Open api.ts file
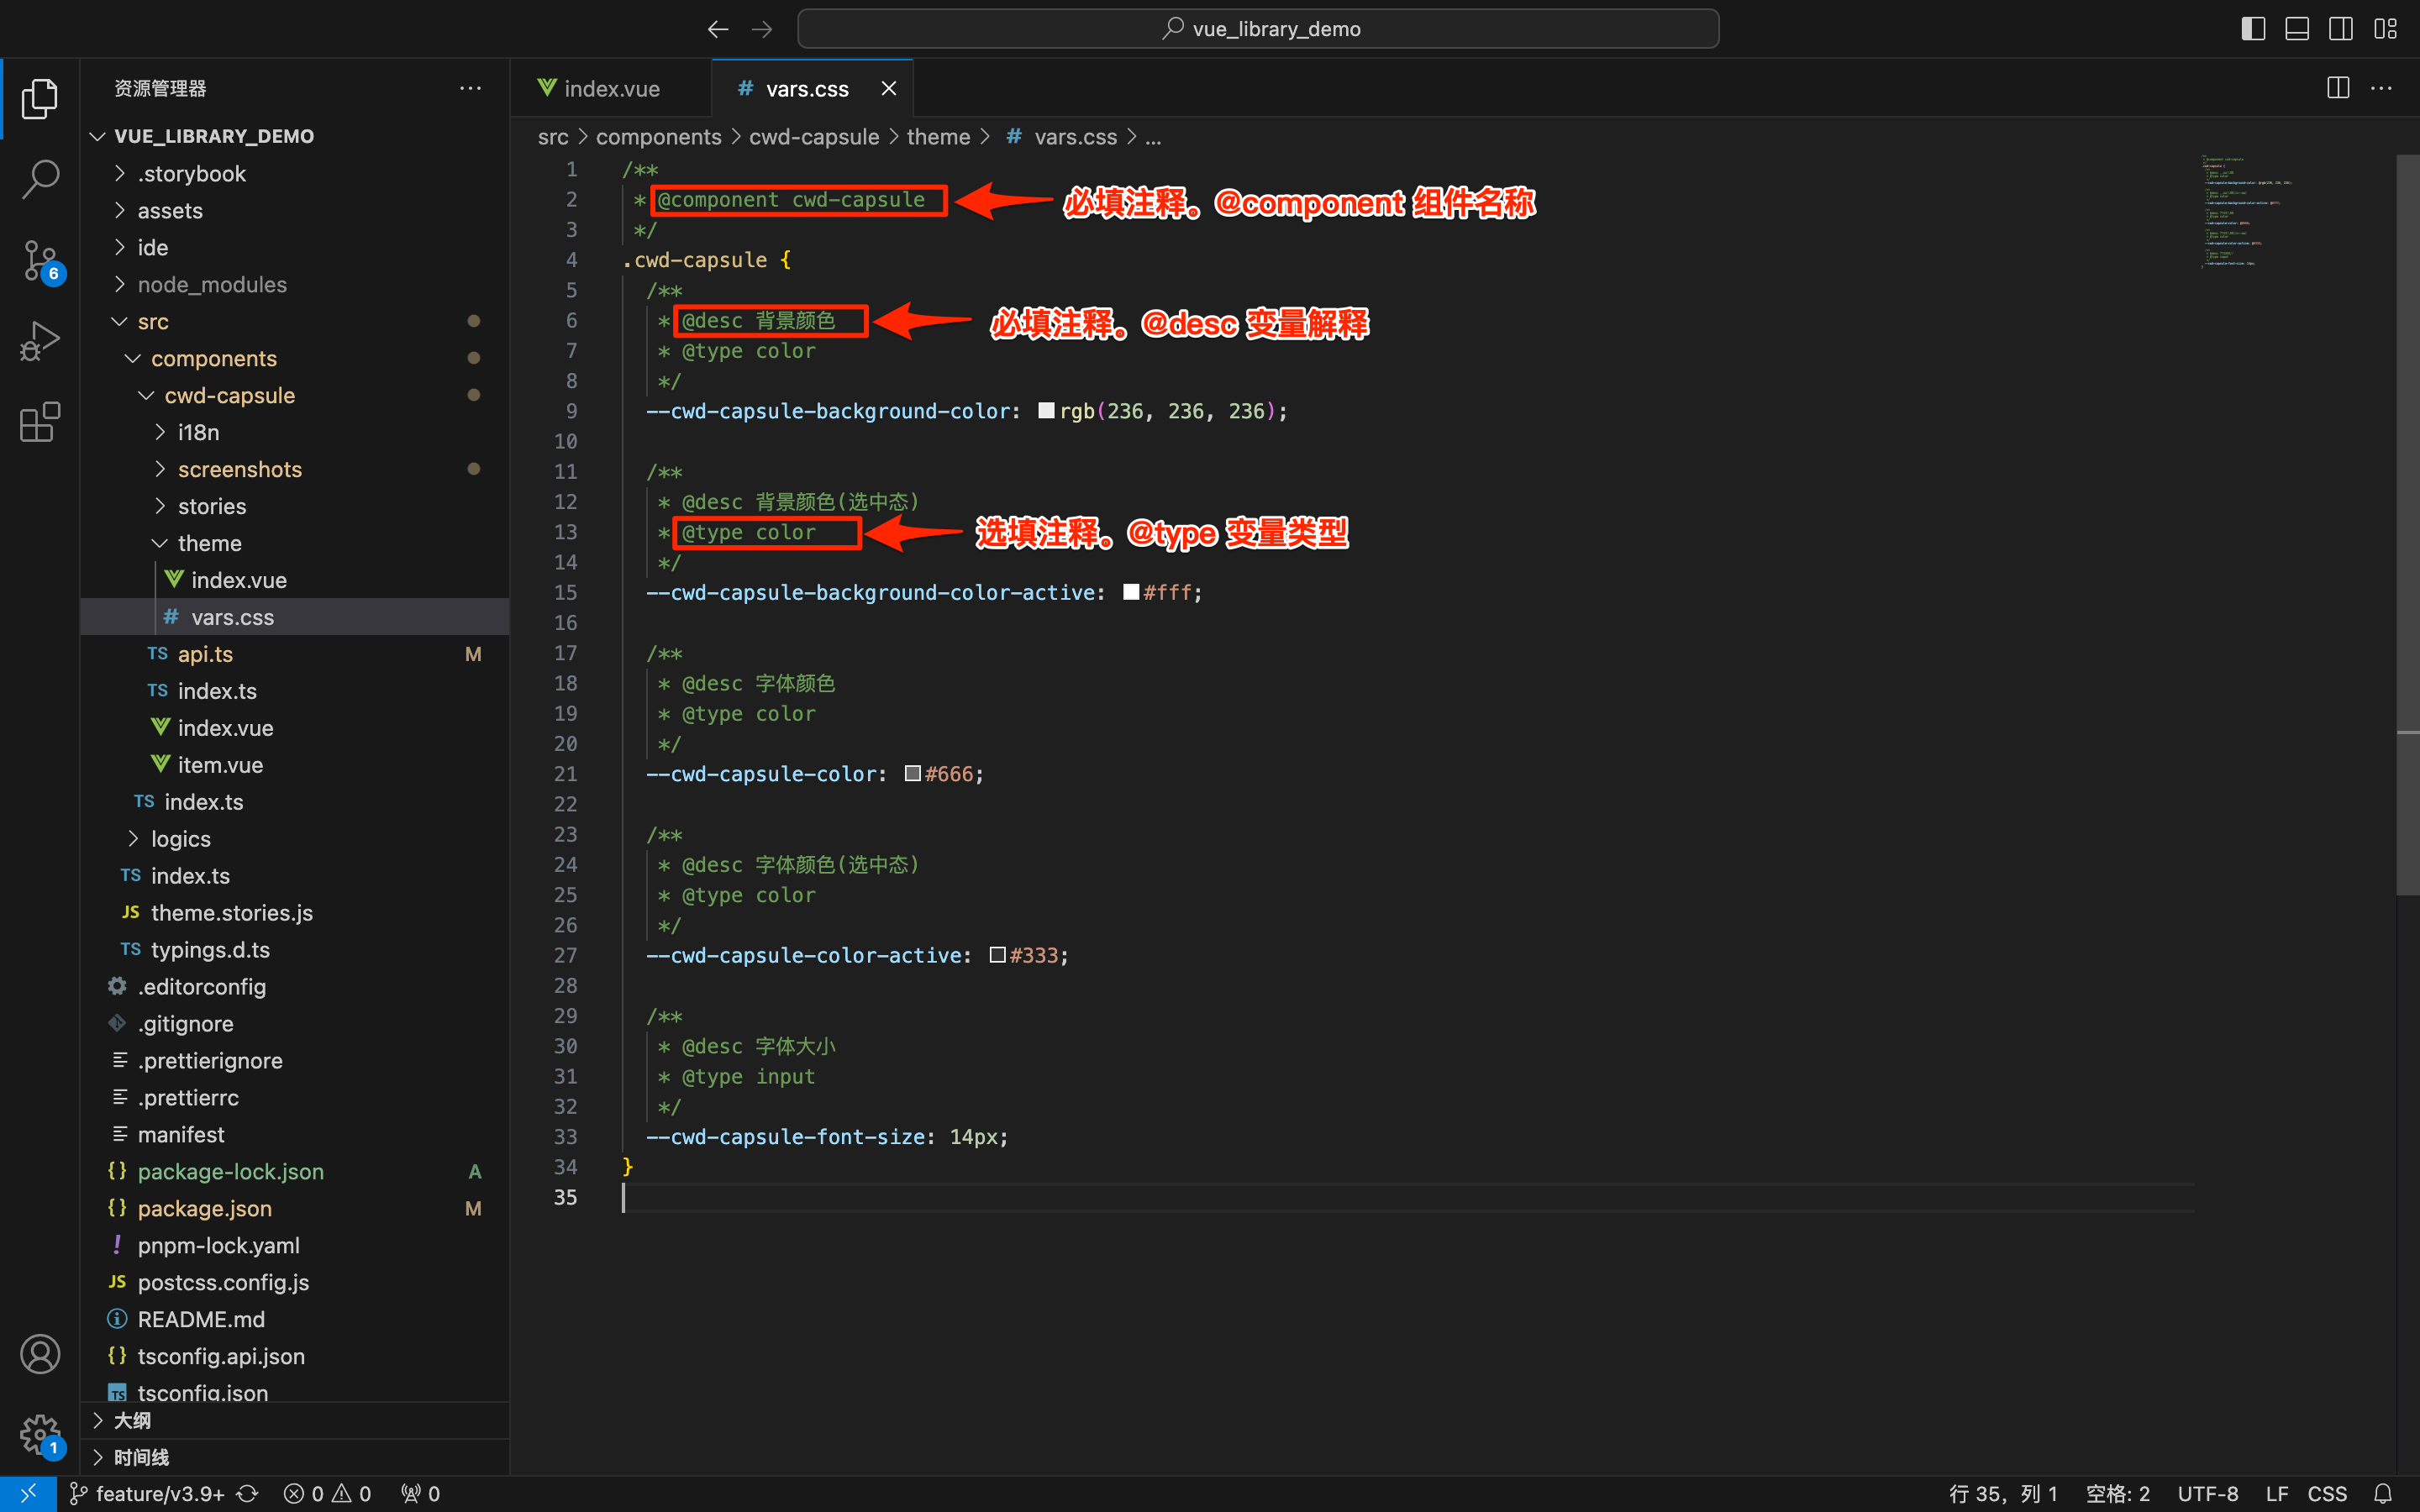 pyautogui.click(x=295, y=654)
